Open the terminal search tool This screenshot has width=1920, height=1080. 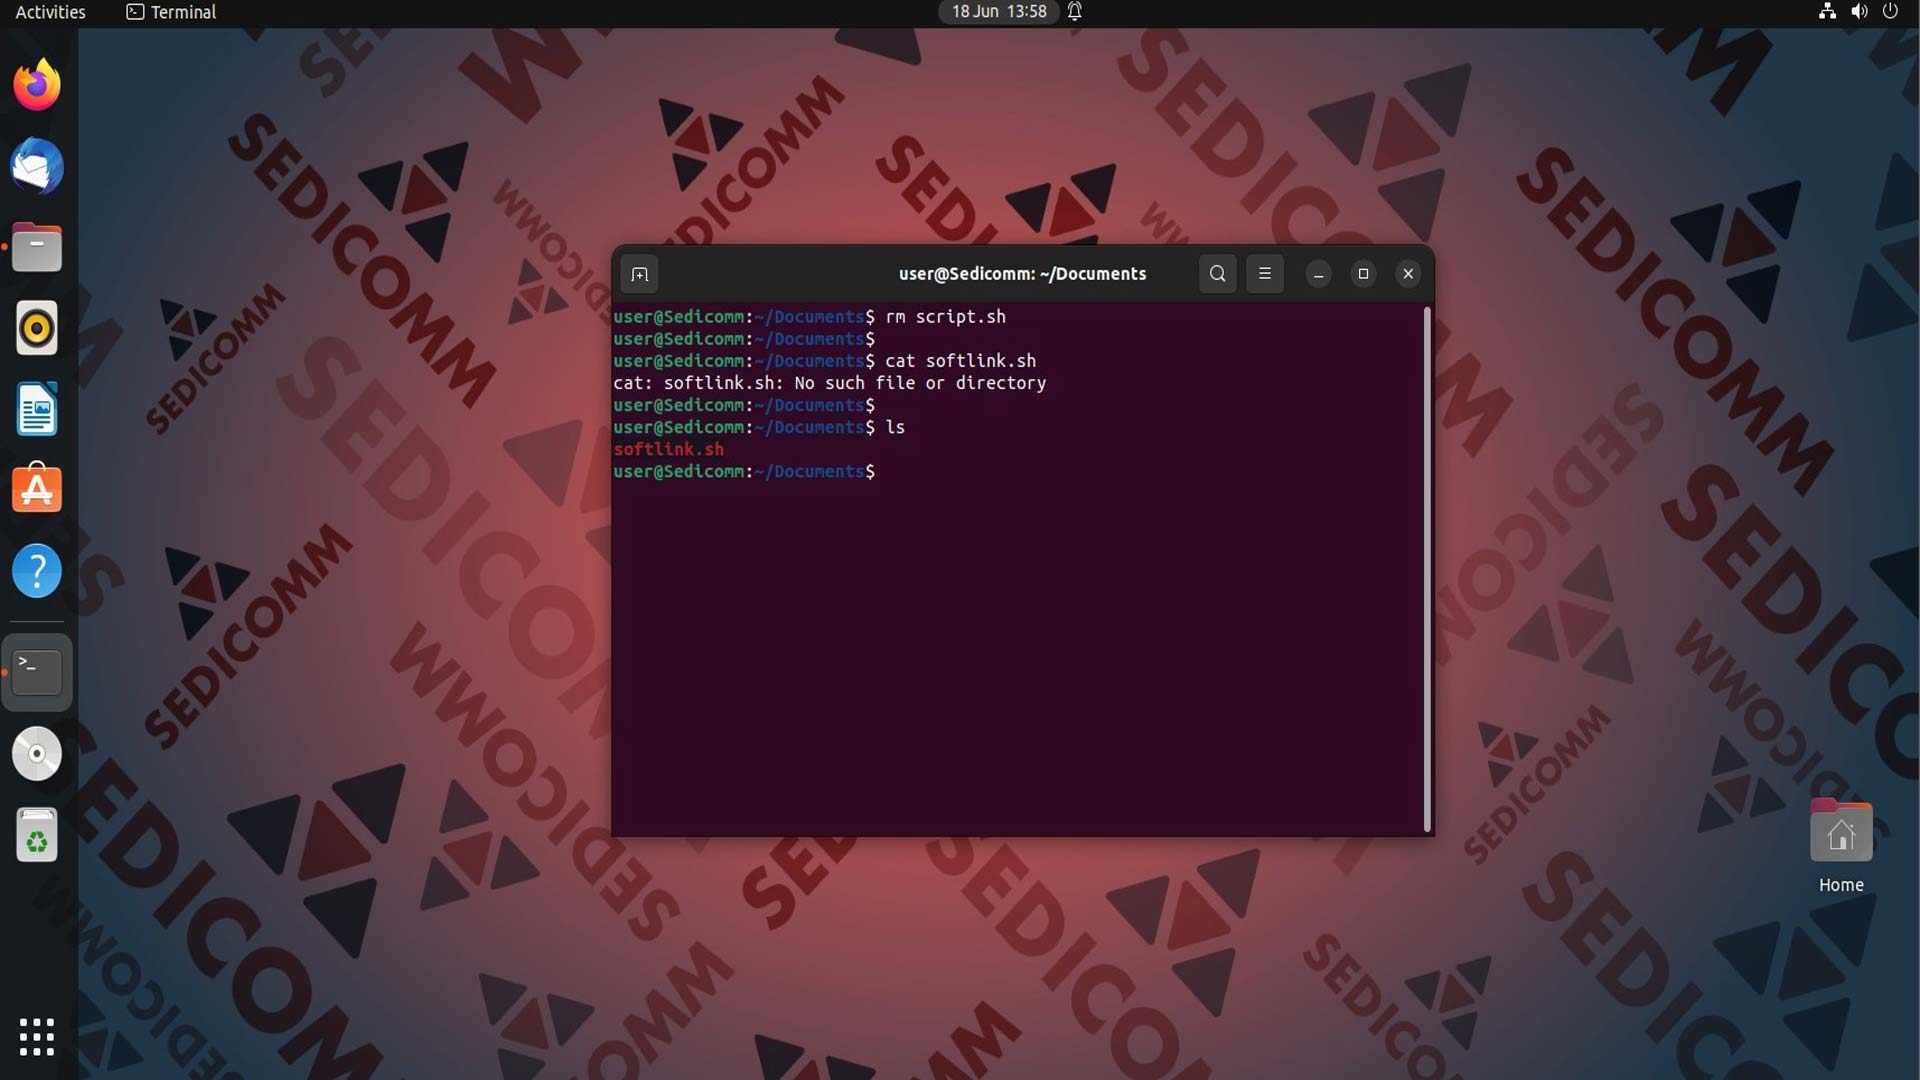[x=1217, y=274]
